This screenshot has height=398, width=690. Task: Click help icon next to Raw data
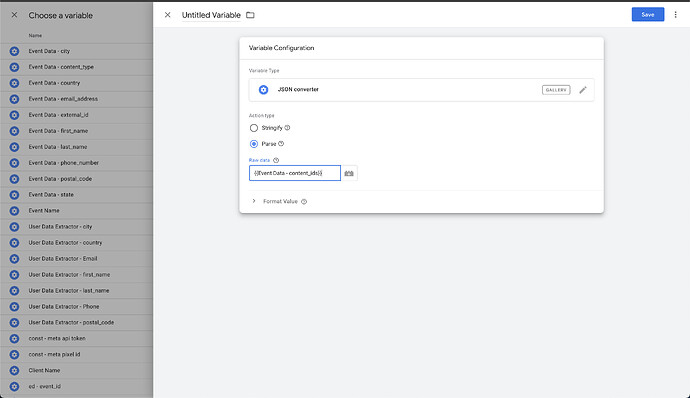click(x=276, y=160)
